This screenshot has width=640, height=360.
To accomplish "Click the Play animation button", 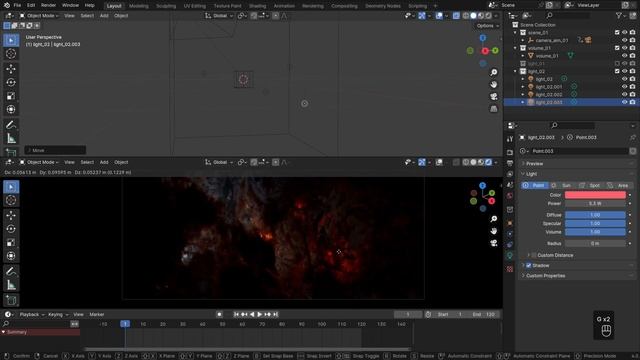I will [260, 314].
